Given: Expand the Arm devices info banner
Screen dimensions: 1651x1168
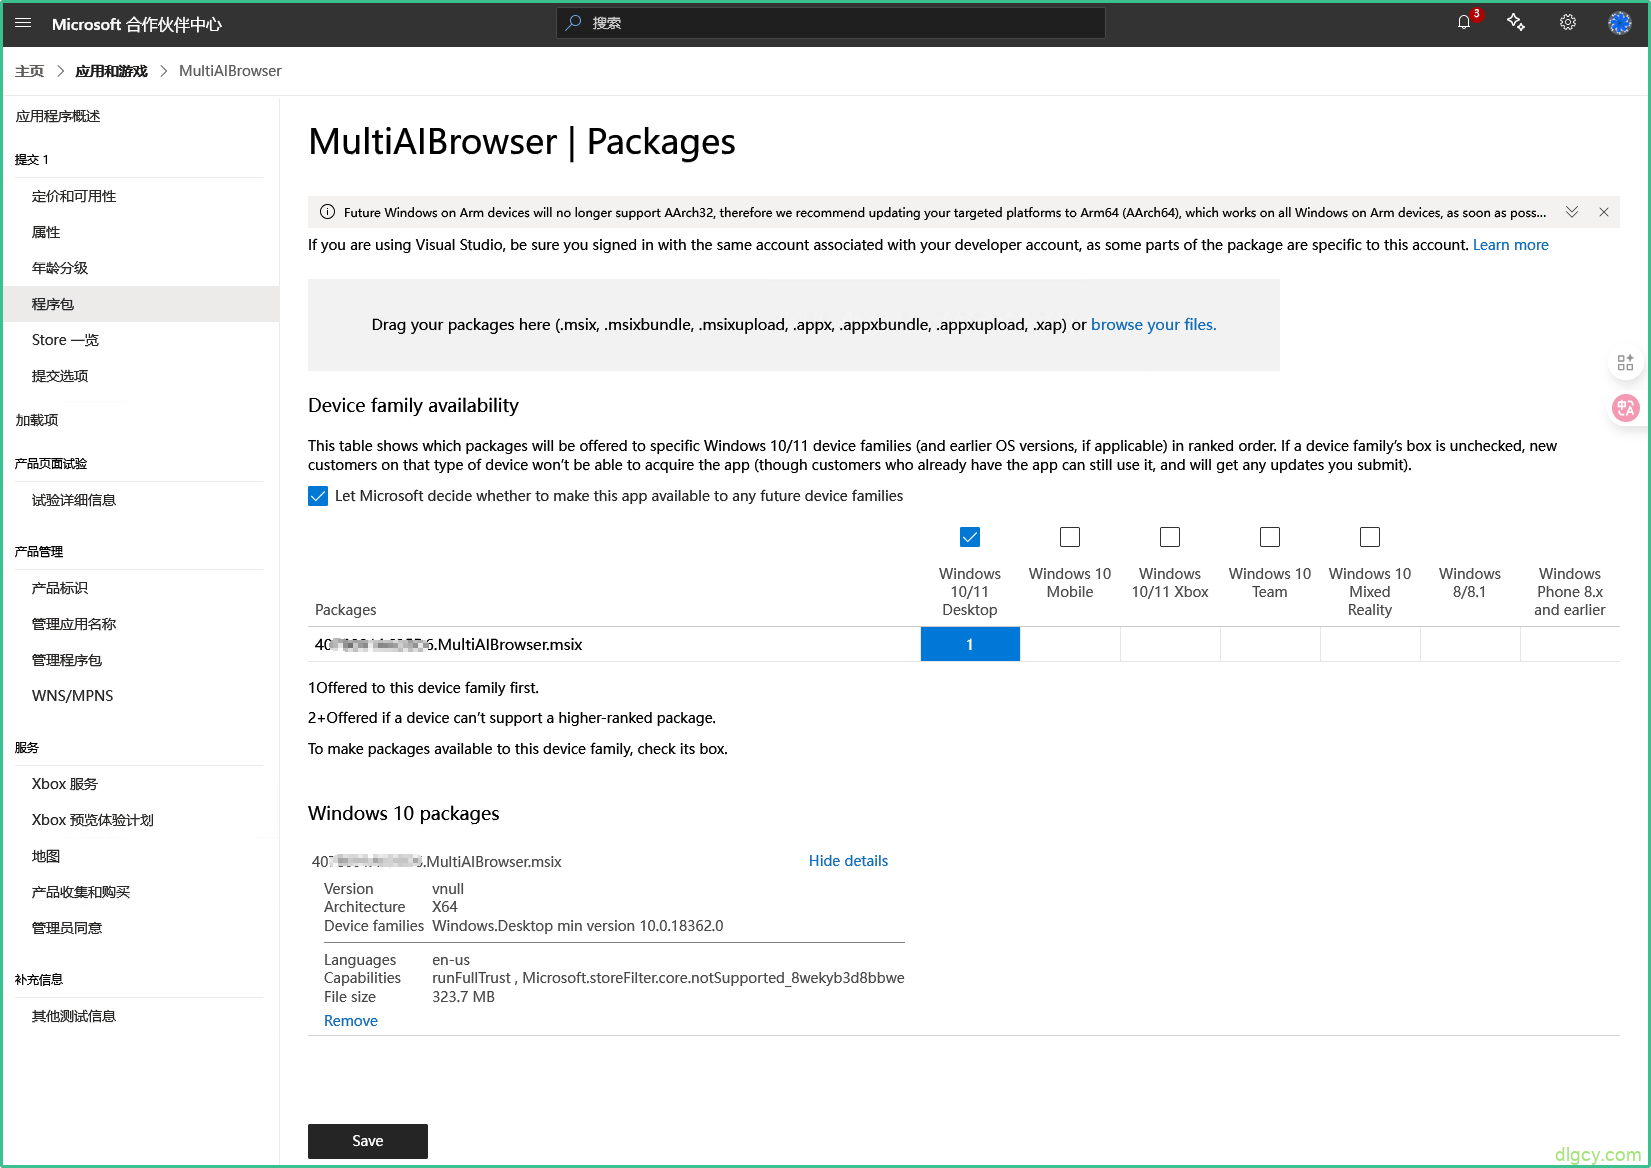Looking at the screenshot, I should click(1572, 212).
